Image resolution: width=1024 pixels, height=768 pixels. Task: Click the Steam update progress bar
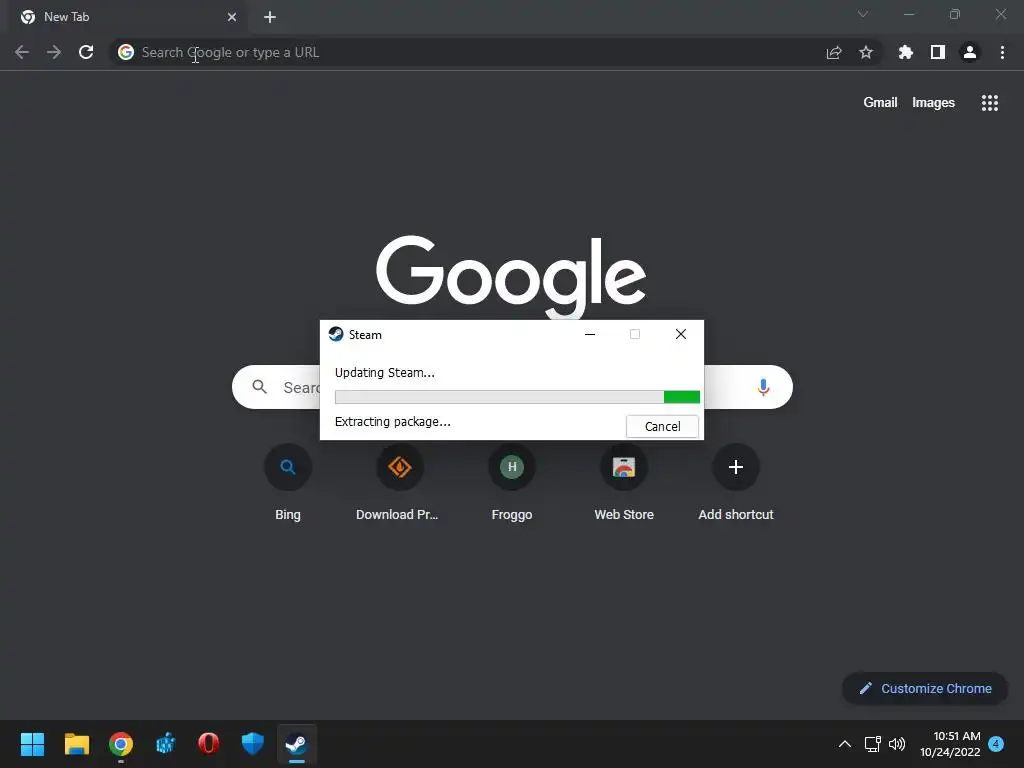point(517,396)
